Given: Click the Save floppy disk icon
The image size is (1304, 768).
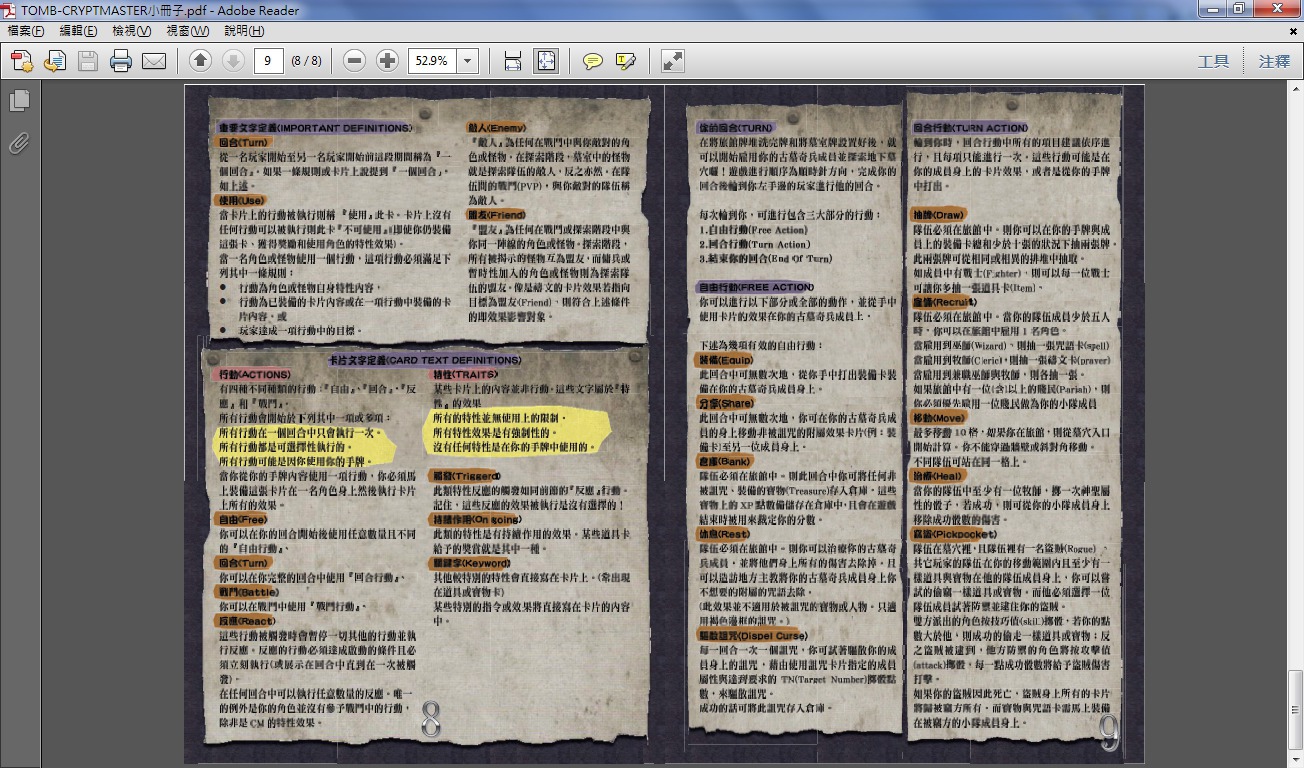Looking at the screenshot, I should click(x=88, y=61).
